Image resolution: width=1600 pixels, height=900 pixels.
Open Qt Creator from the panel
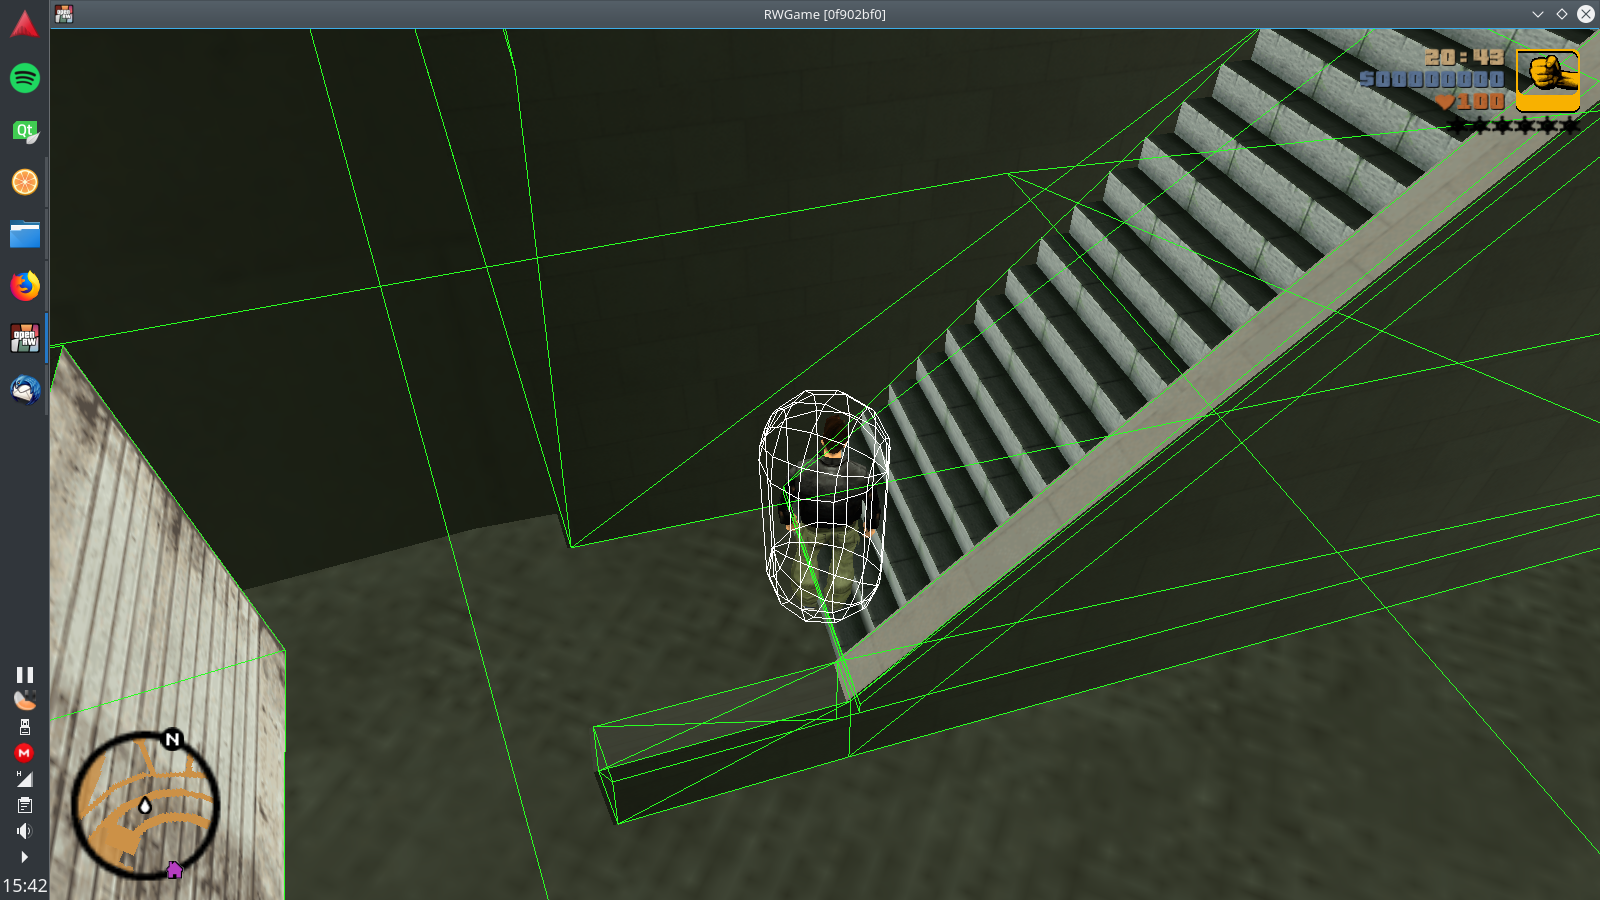[24, 130]
